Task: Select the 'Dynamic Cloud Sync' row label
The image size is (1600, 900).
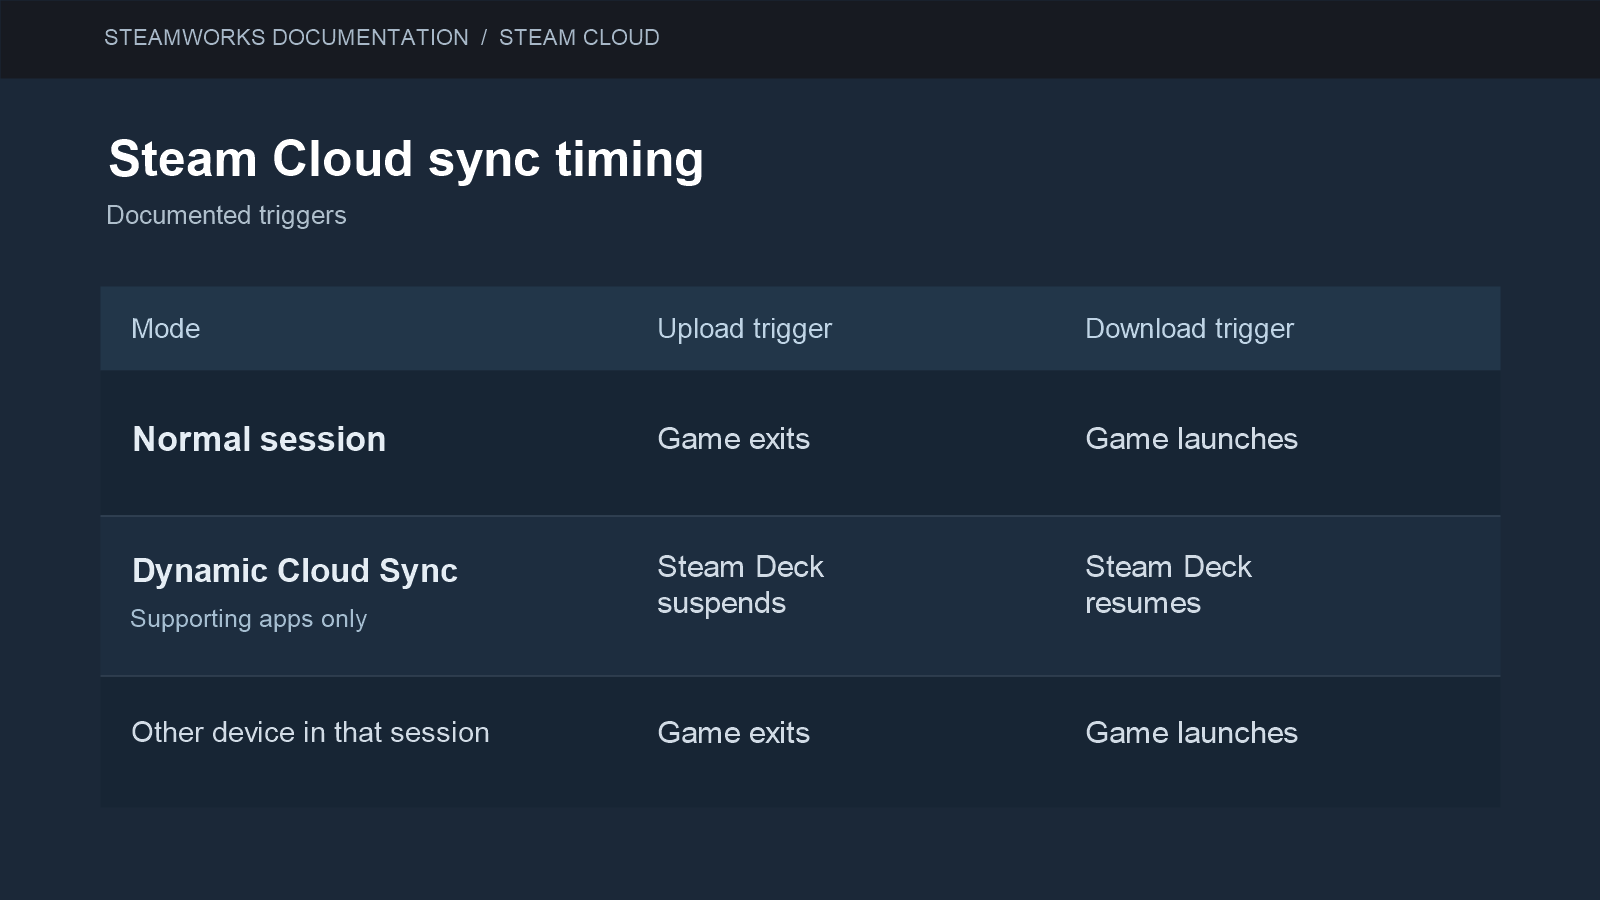Action: coord(295,571)
